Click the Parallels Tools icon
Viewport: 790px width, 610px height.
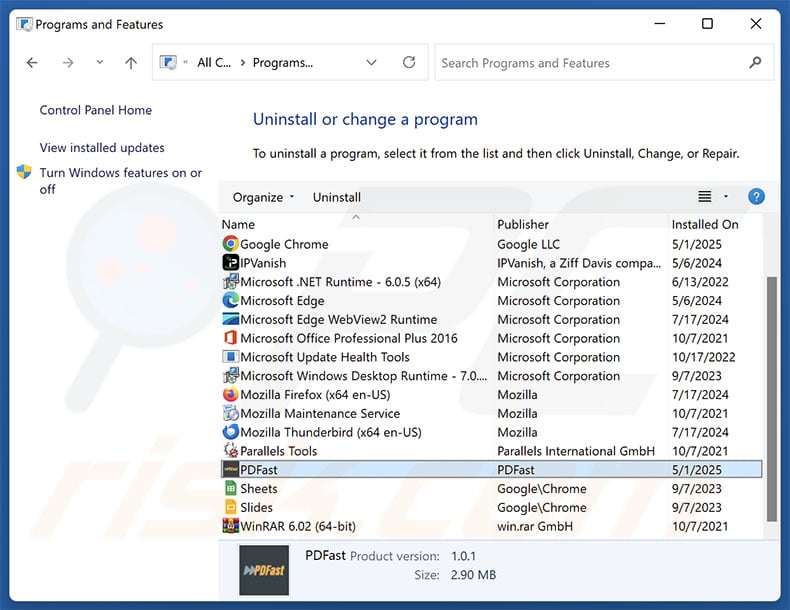coord(230,450)
